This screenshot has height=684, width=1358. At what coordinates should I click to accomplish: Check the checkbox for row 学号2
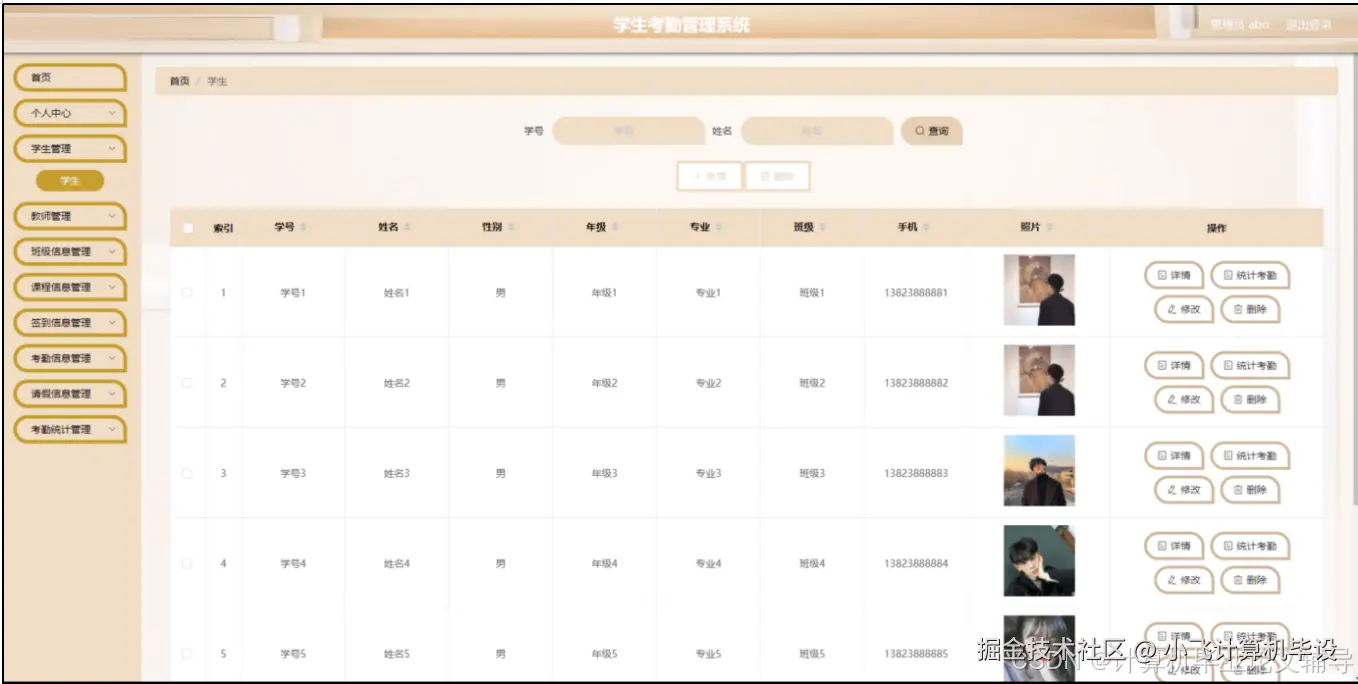point(187,383)
